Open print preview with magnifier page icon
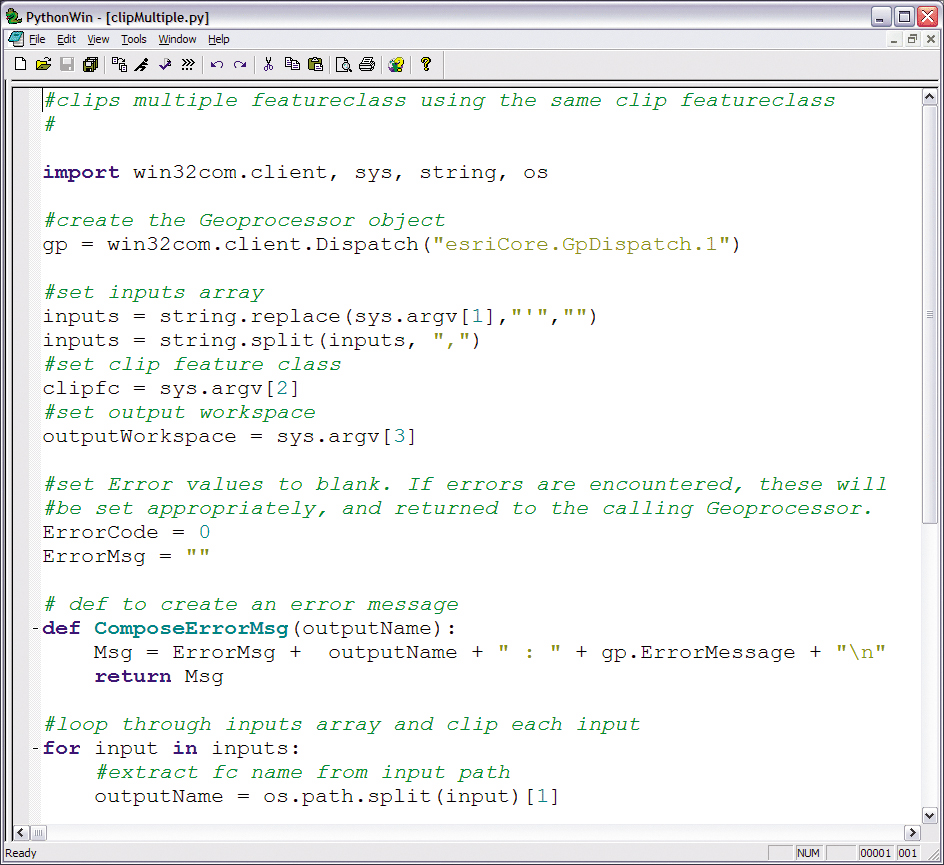 pos(344,64)
